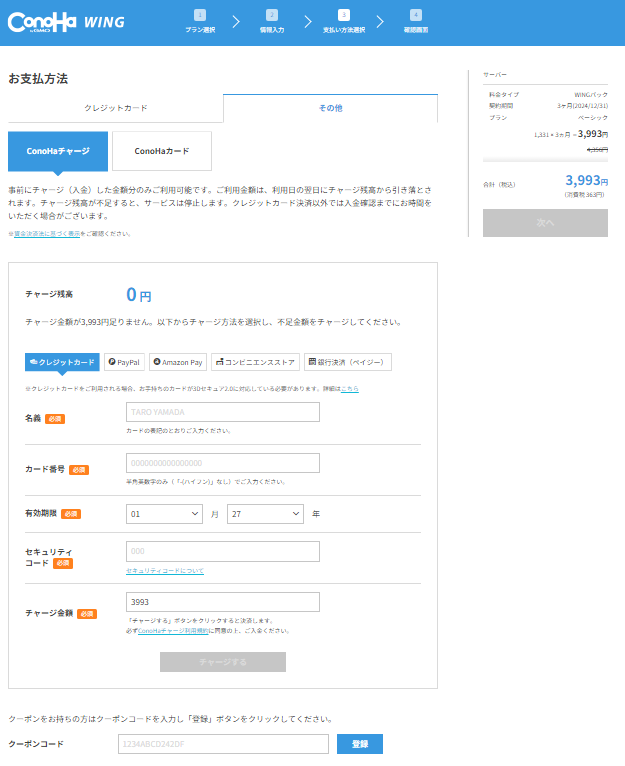Open the expiry year dropdown showing 27

(x=265, y=514)
